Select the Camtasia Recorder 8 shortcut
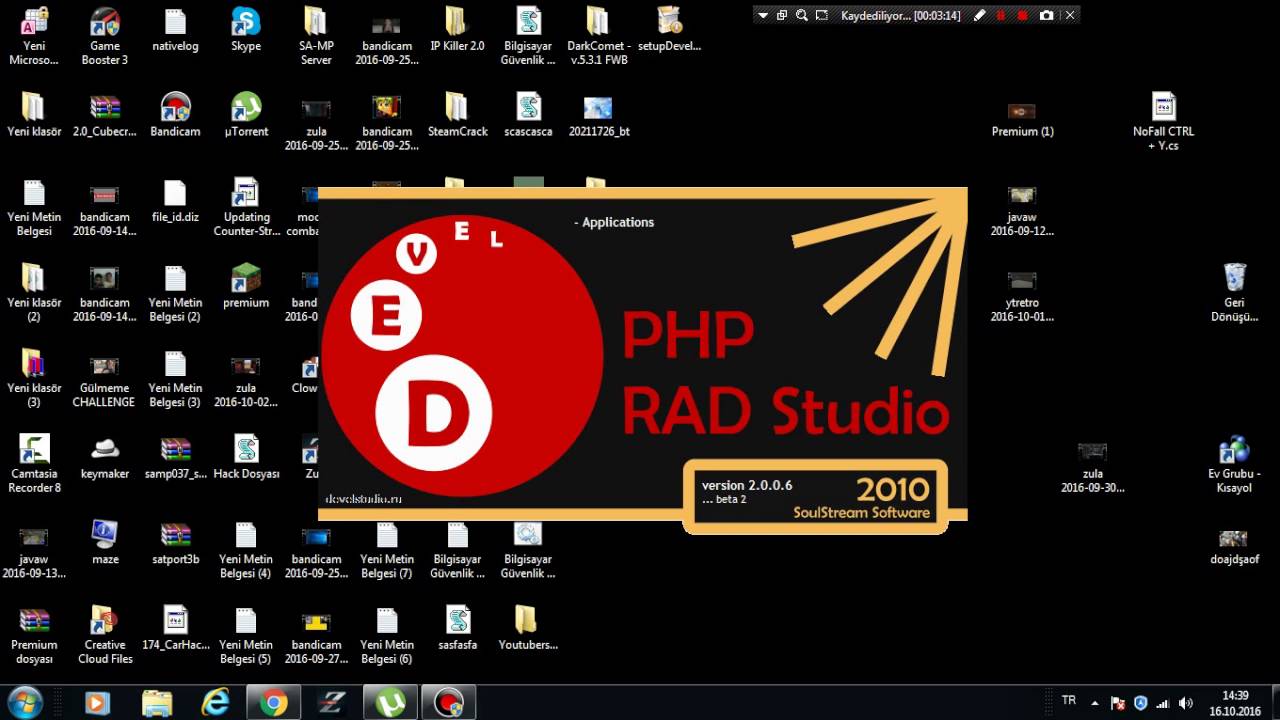The height and width of the screenshot is (720, 1280). (x=35, y=464)
